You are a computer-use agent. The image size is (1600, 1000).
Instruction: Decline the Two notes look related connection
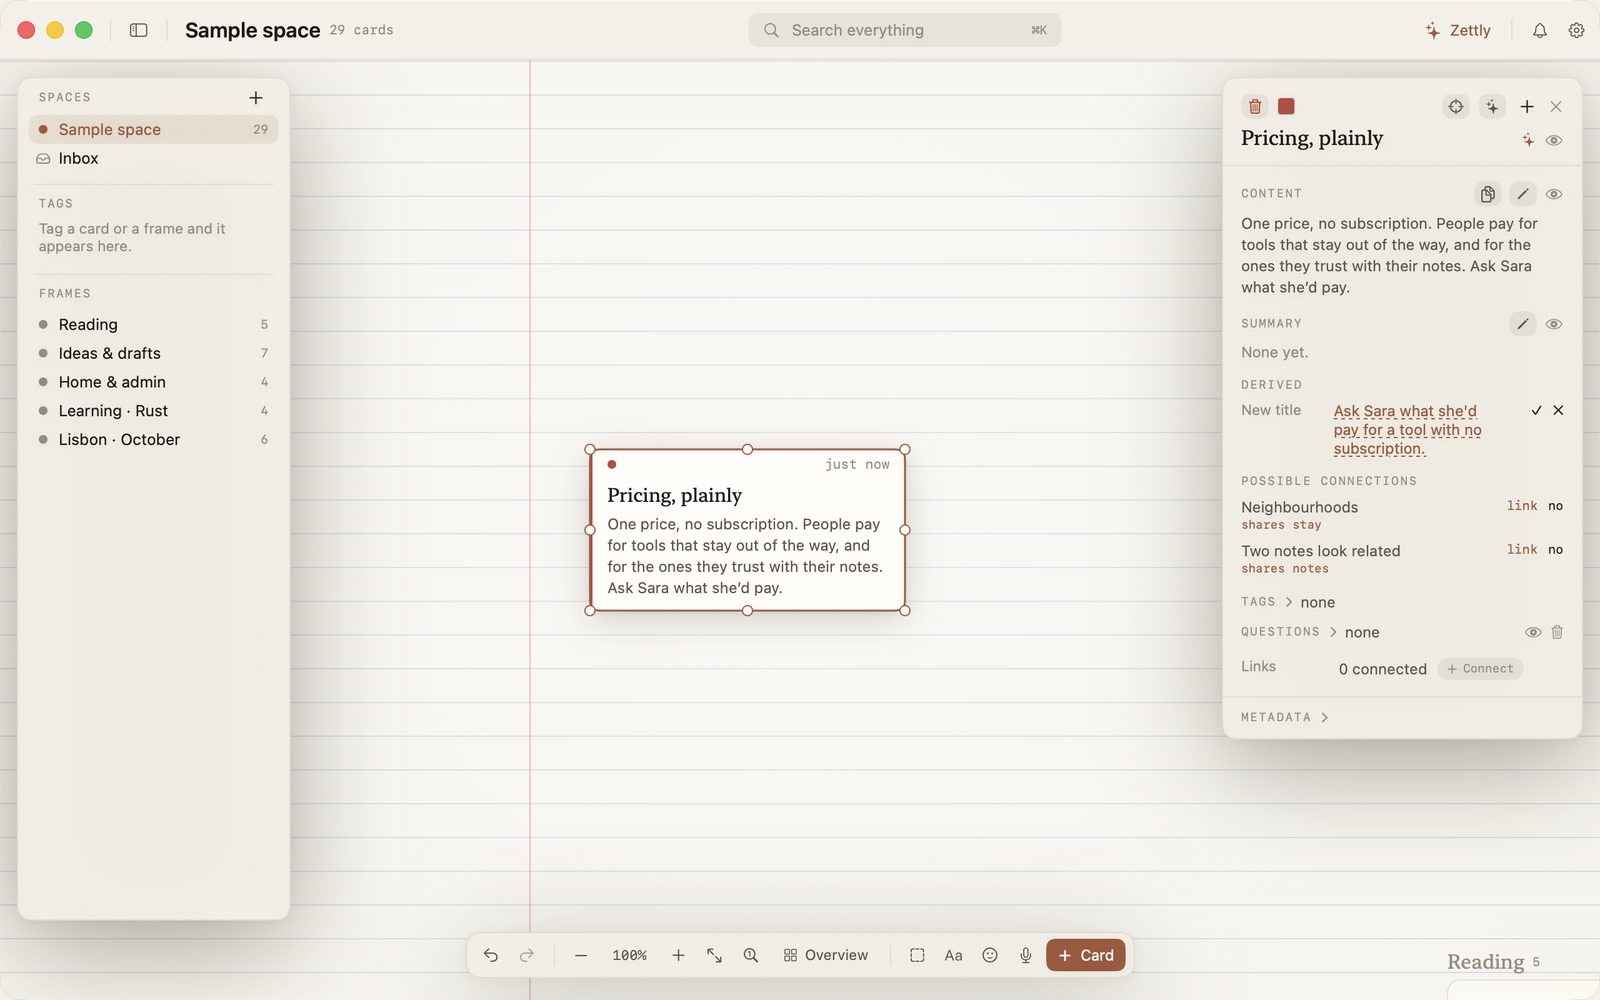1555,549
